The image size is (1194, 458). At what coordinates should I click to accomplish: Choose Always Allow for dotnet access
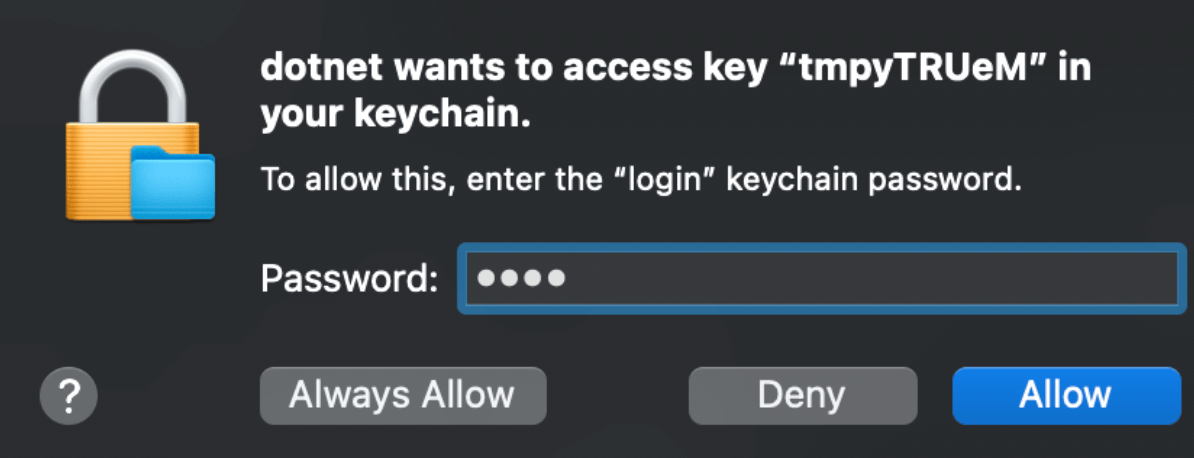click(x=403, y=396)
